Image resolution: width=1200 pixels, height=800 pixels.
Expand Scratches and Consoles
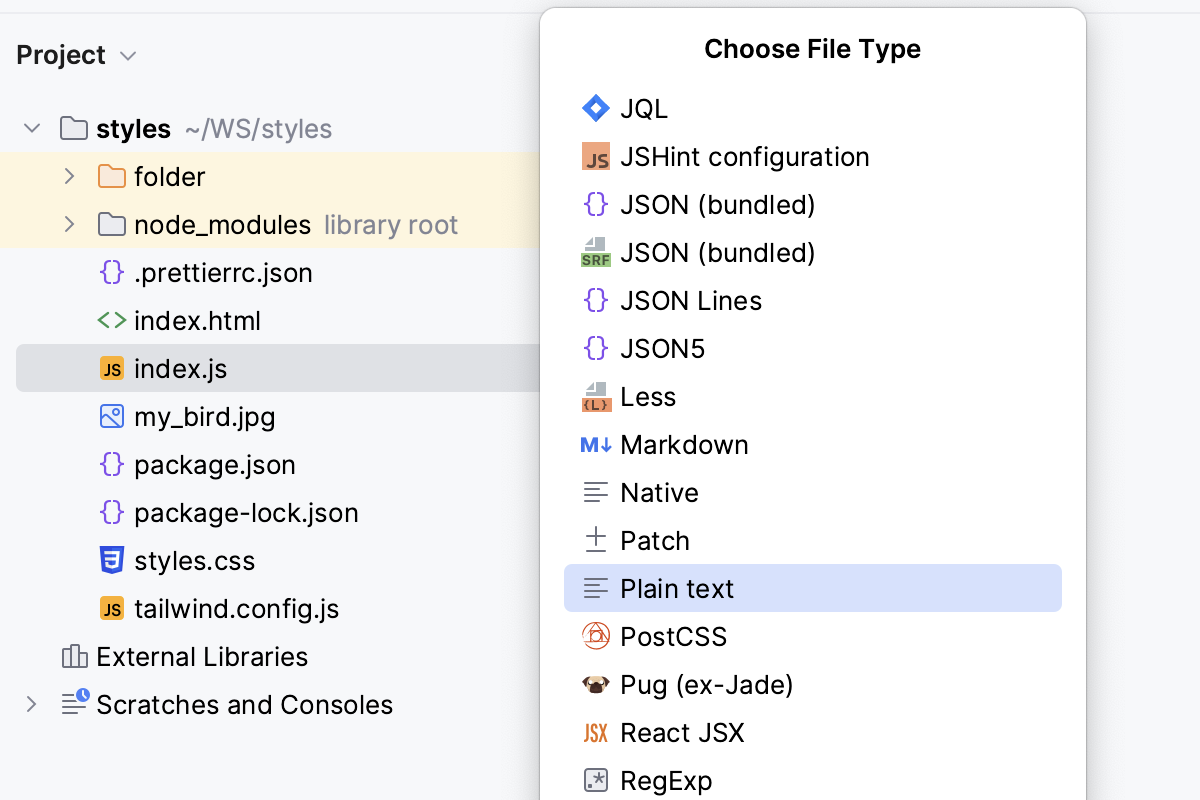tap(31, 704)
